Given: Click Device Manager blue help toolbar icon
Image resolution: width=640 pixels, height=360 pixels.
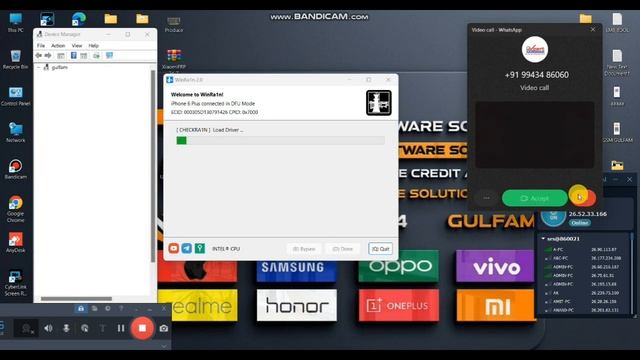Looking at the screenshot, I should pos(73,56).
